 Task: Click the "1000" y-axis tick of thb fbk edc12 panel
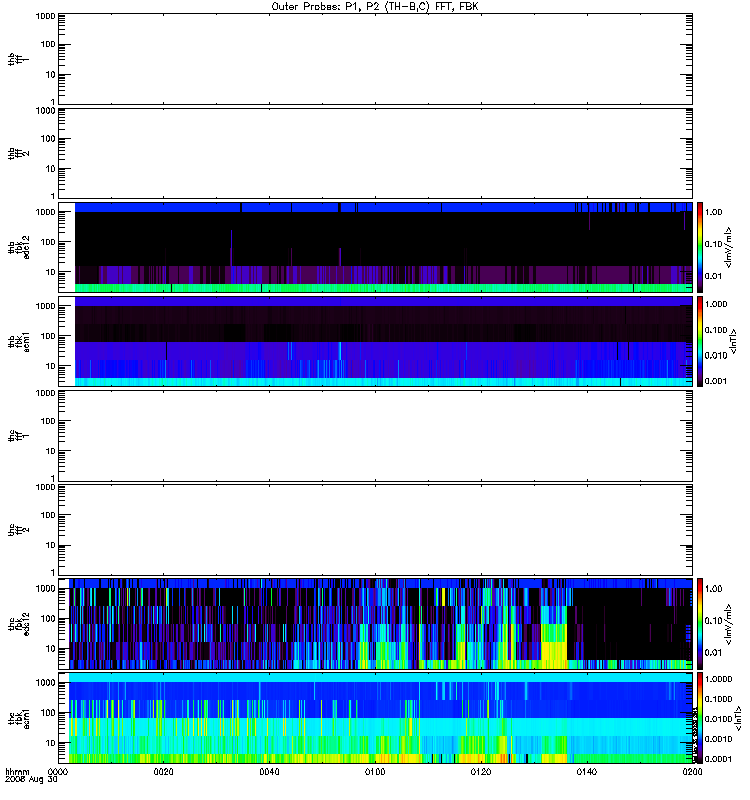point(45,212)
